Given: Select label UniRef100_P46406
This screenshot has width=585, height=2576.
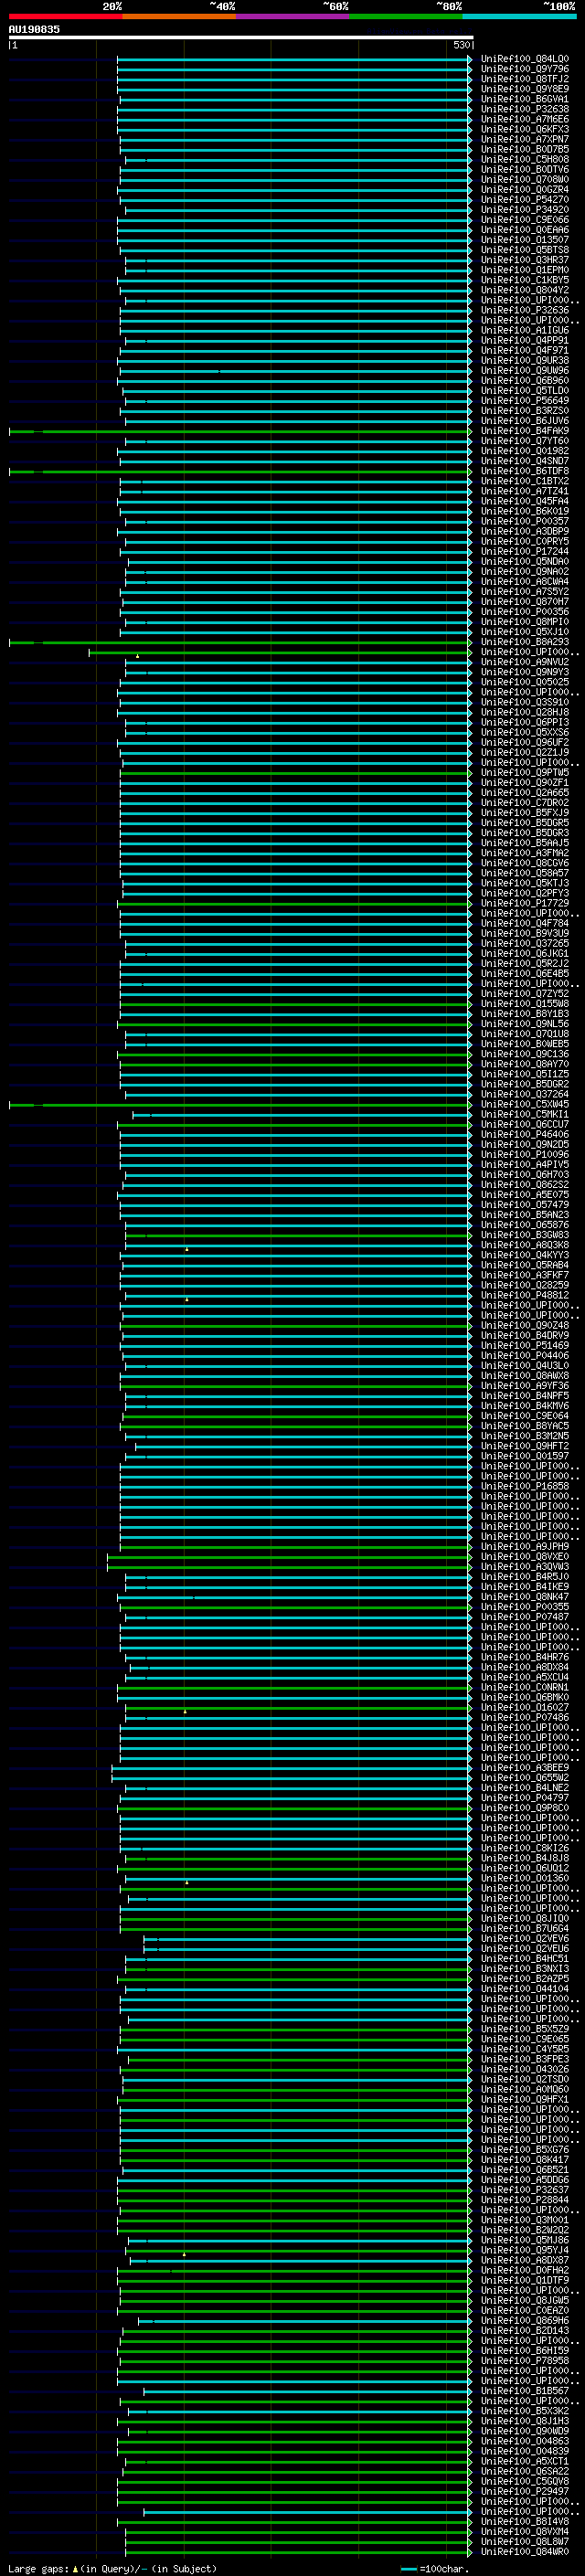Looking at the screenshot, I should [525, 1134].
